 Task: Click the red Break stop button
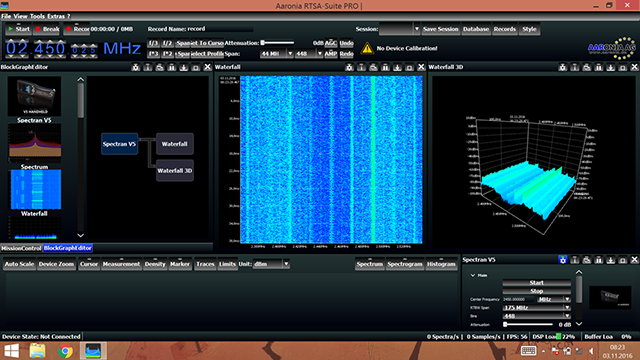pos(47,29)
